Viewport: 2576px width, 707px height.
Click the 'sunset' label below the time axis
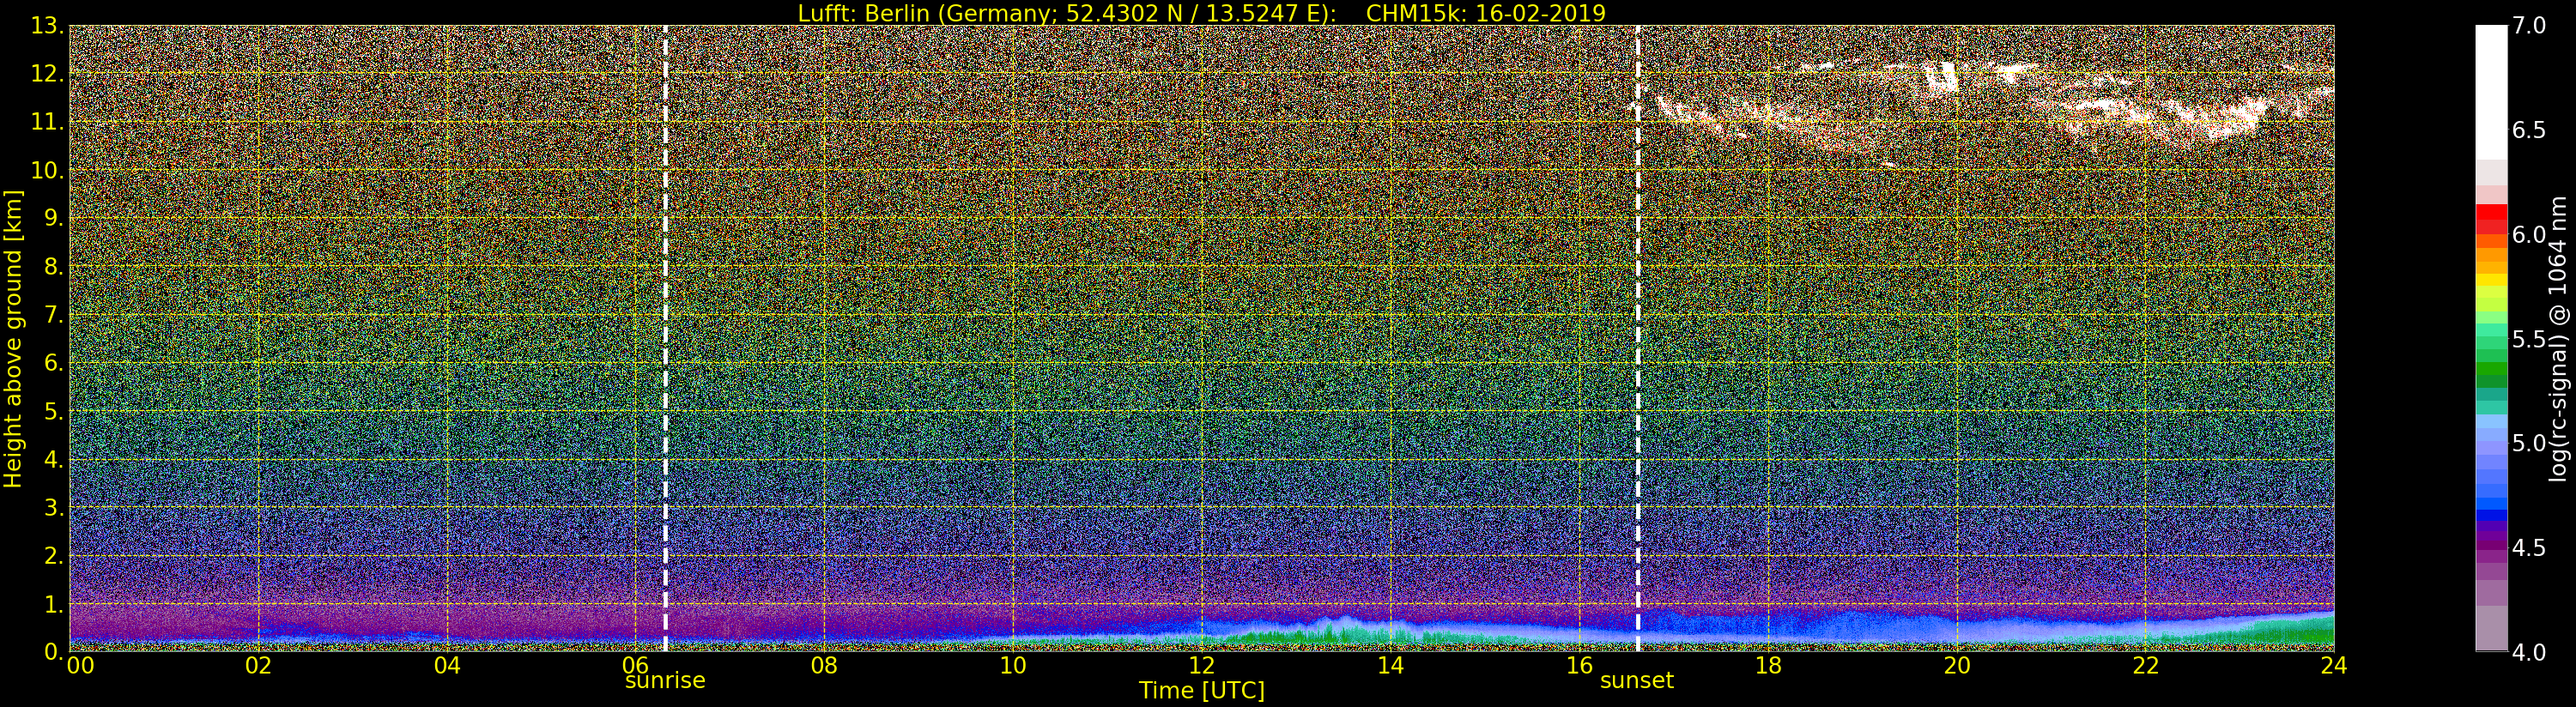[x=1637, y=681]
